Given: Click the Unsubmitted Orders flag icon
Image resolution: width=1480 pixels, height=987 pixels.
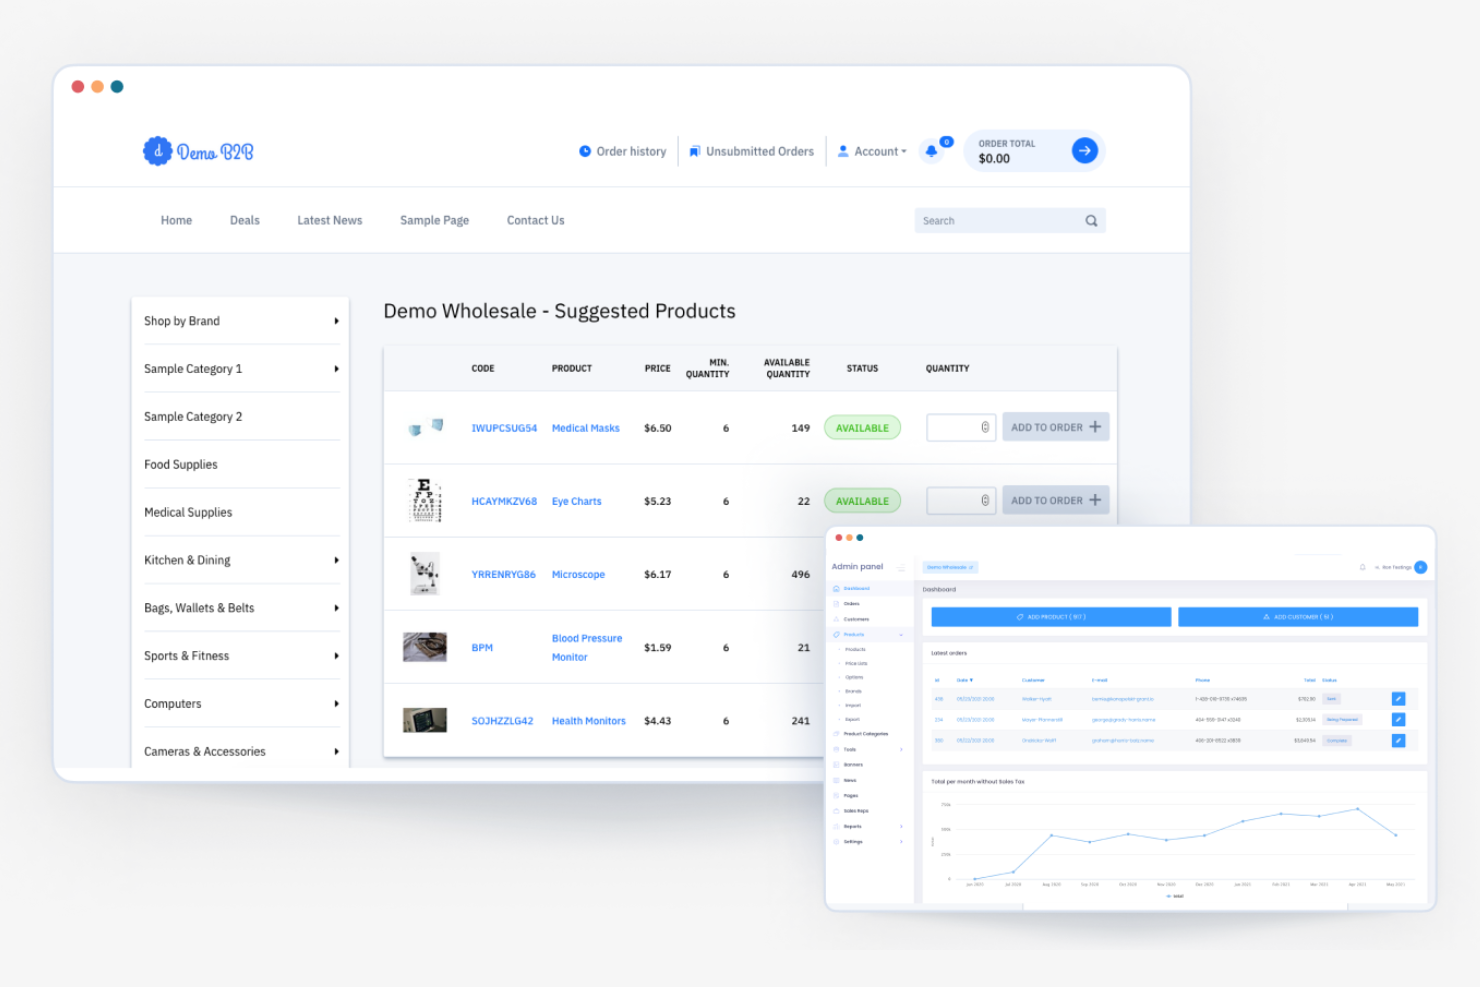Looking at the screenshot, I should click(695, 151).
